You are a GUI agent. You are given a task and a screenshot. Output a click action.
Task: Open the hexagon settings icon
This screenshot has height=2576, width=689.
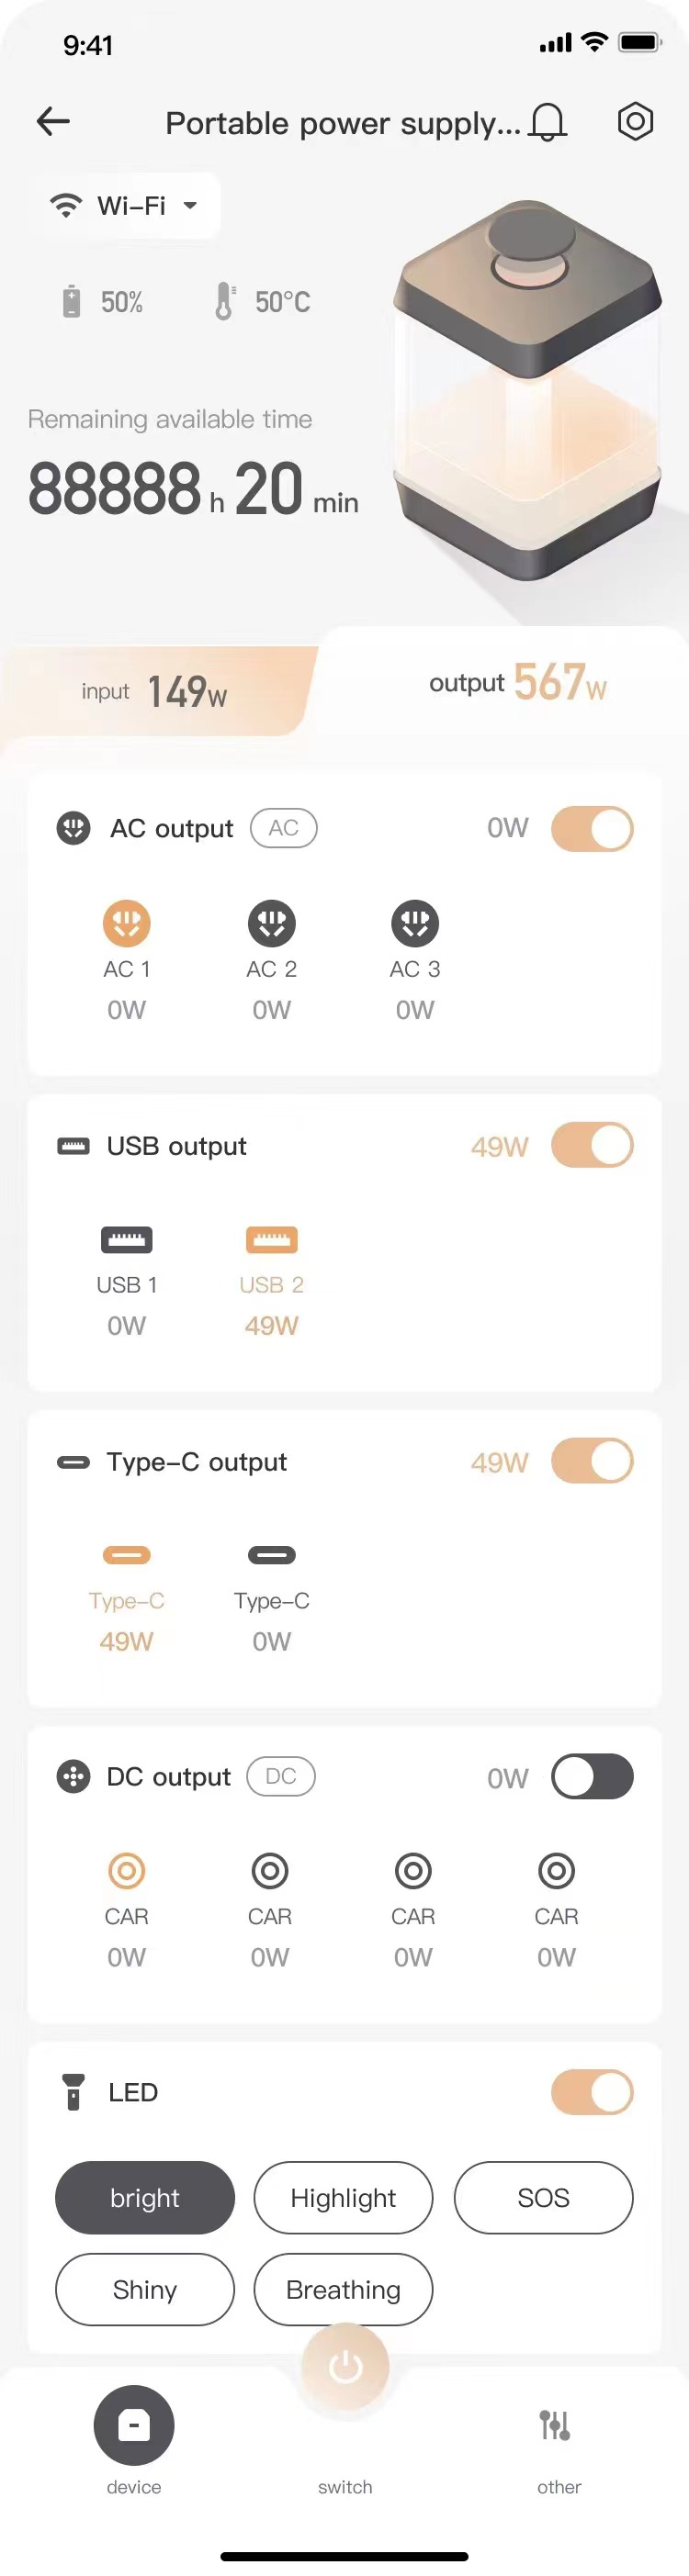point(635,122)
